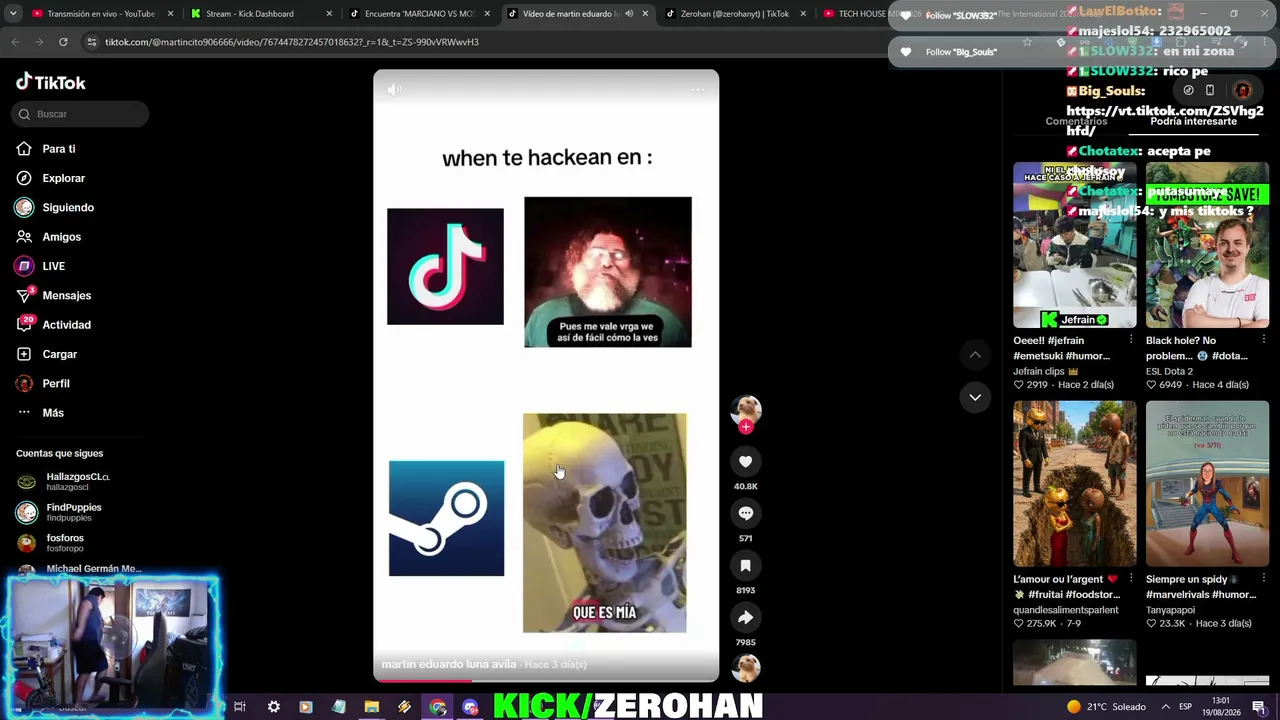Seek on the video progress bar
1280x720 pixels.
[x=546, y=680]
